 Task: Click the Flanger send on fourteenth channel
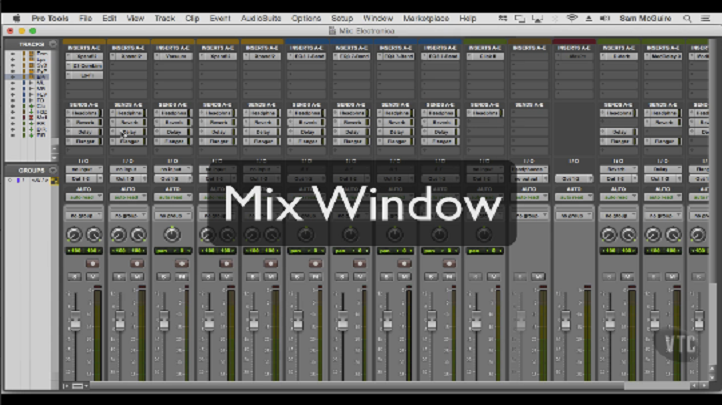663,142
